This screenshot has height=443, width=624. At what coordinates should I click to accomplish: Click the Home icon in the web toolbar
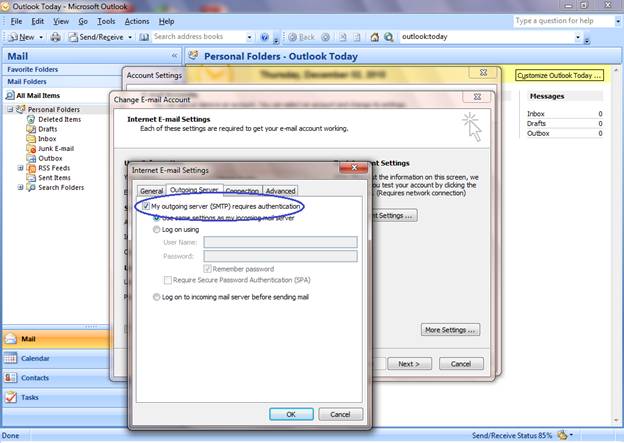(x=374, y=37)
